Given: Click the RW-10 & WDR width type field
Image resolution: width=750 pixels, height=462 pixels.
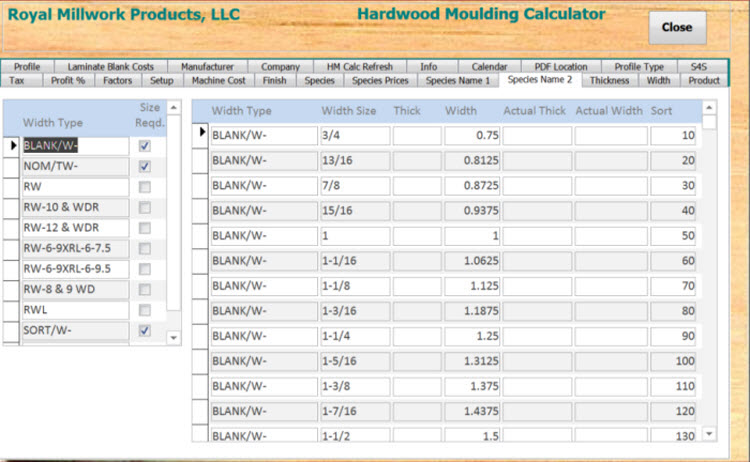Looking at the screenshot, I should (76, 208).
